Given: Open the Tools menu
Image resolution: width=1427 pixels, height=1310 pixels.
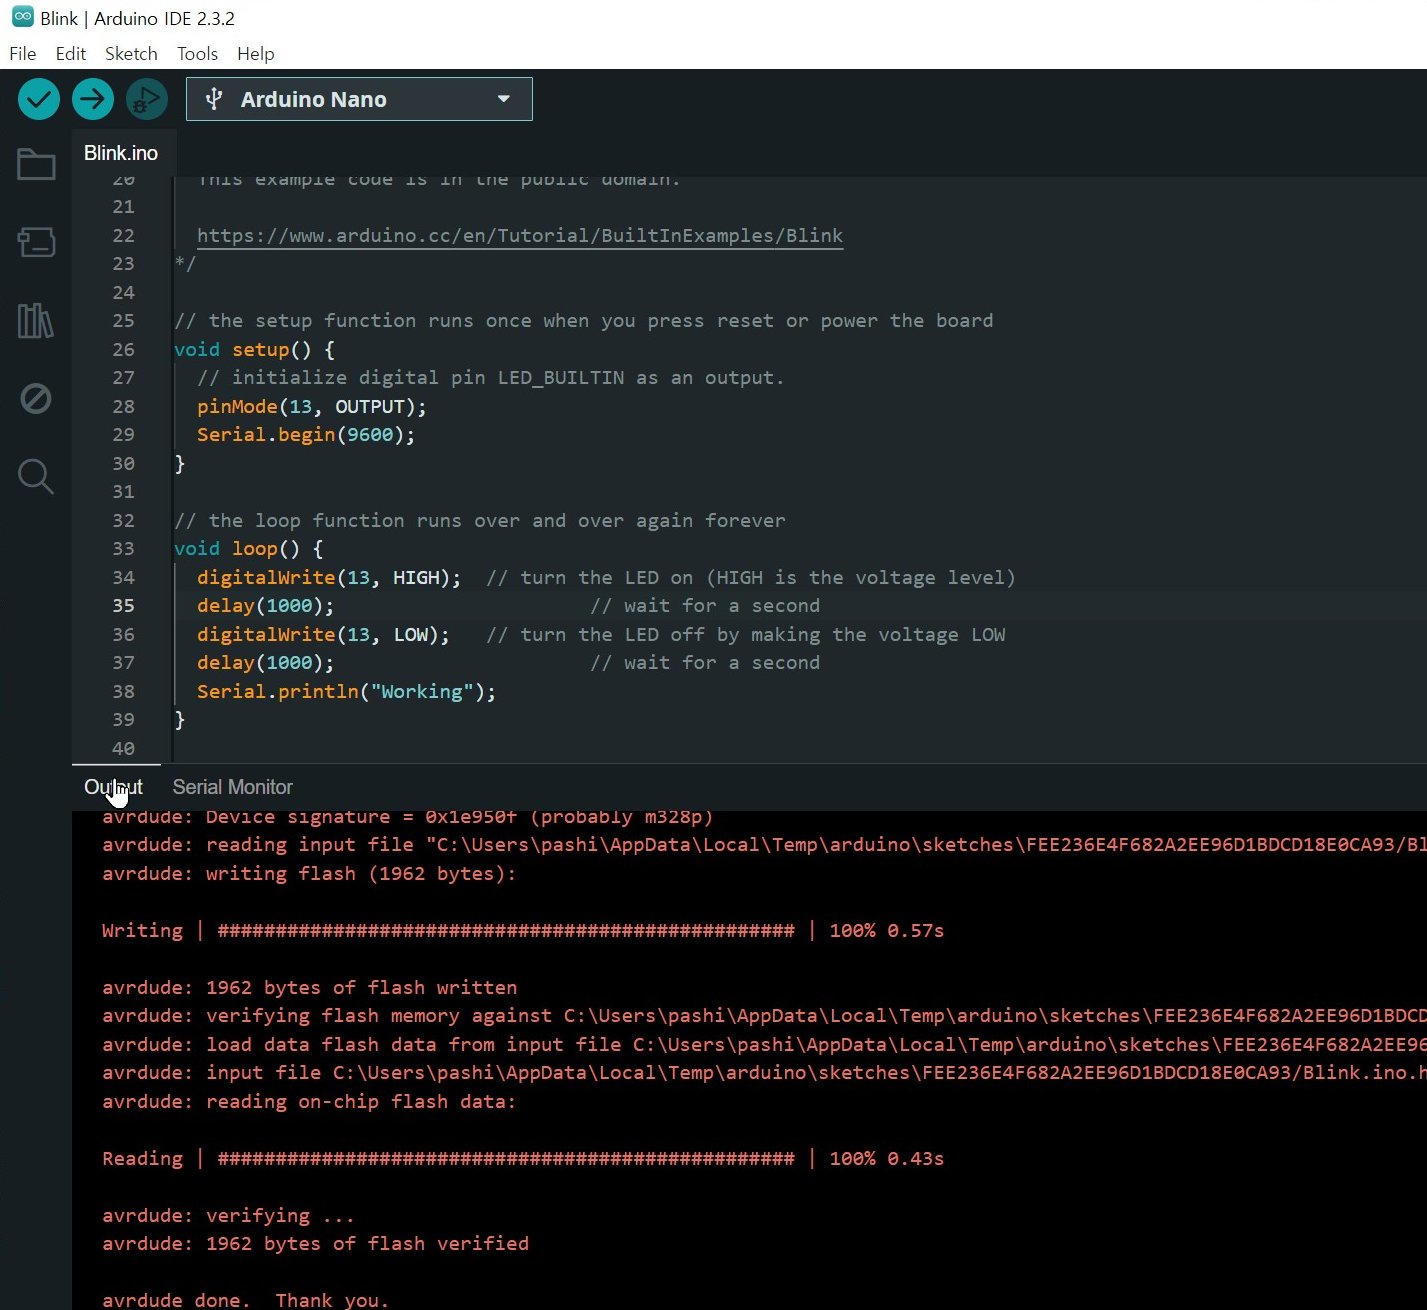Looking at the screenshot, I should tap(197, 54).
